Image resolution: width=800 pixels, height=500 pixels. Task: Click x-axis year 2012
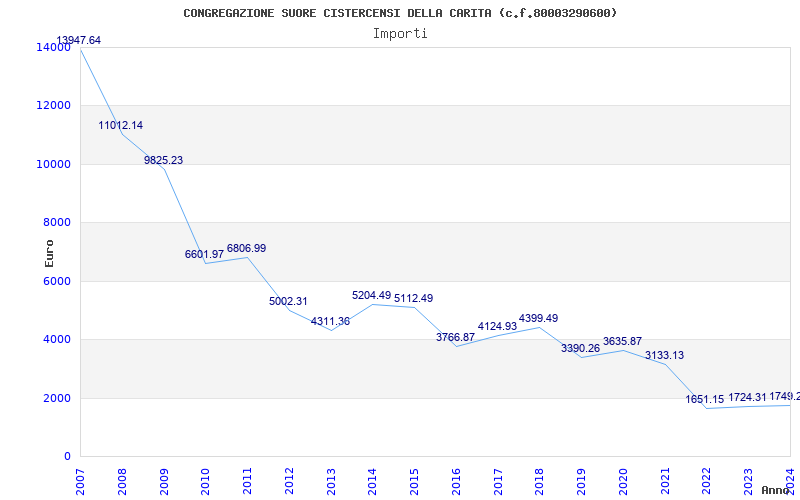click(289, 482)
